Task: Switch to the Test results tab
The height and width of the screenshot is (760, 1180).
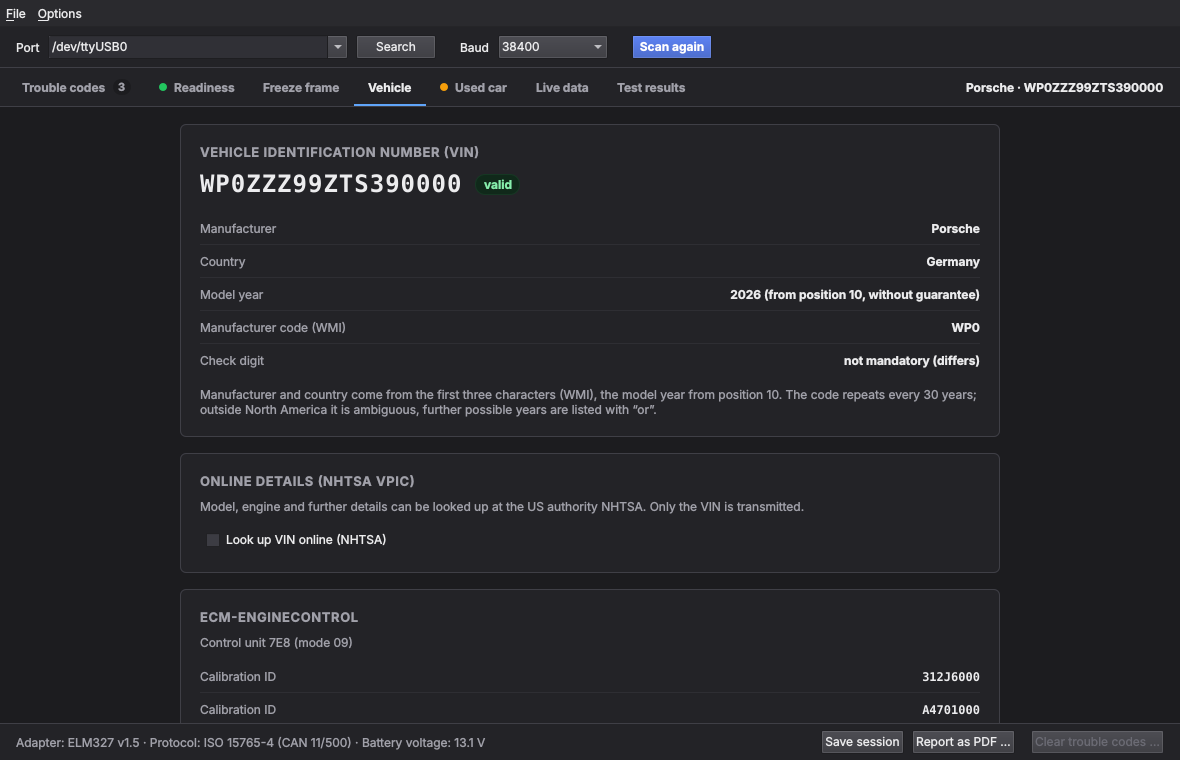Action: click(x=651, y=87)
